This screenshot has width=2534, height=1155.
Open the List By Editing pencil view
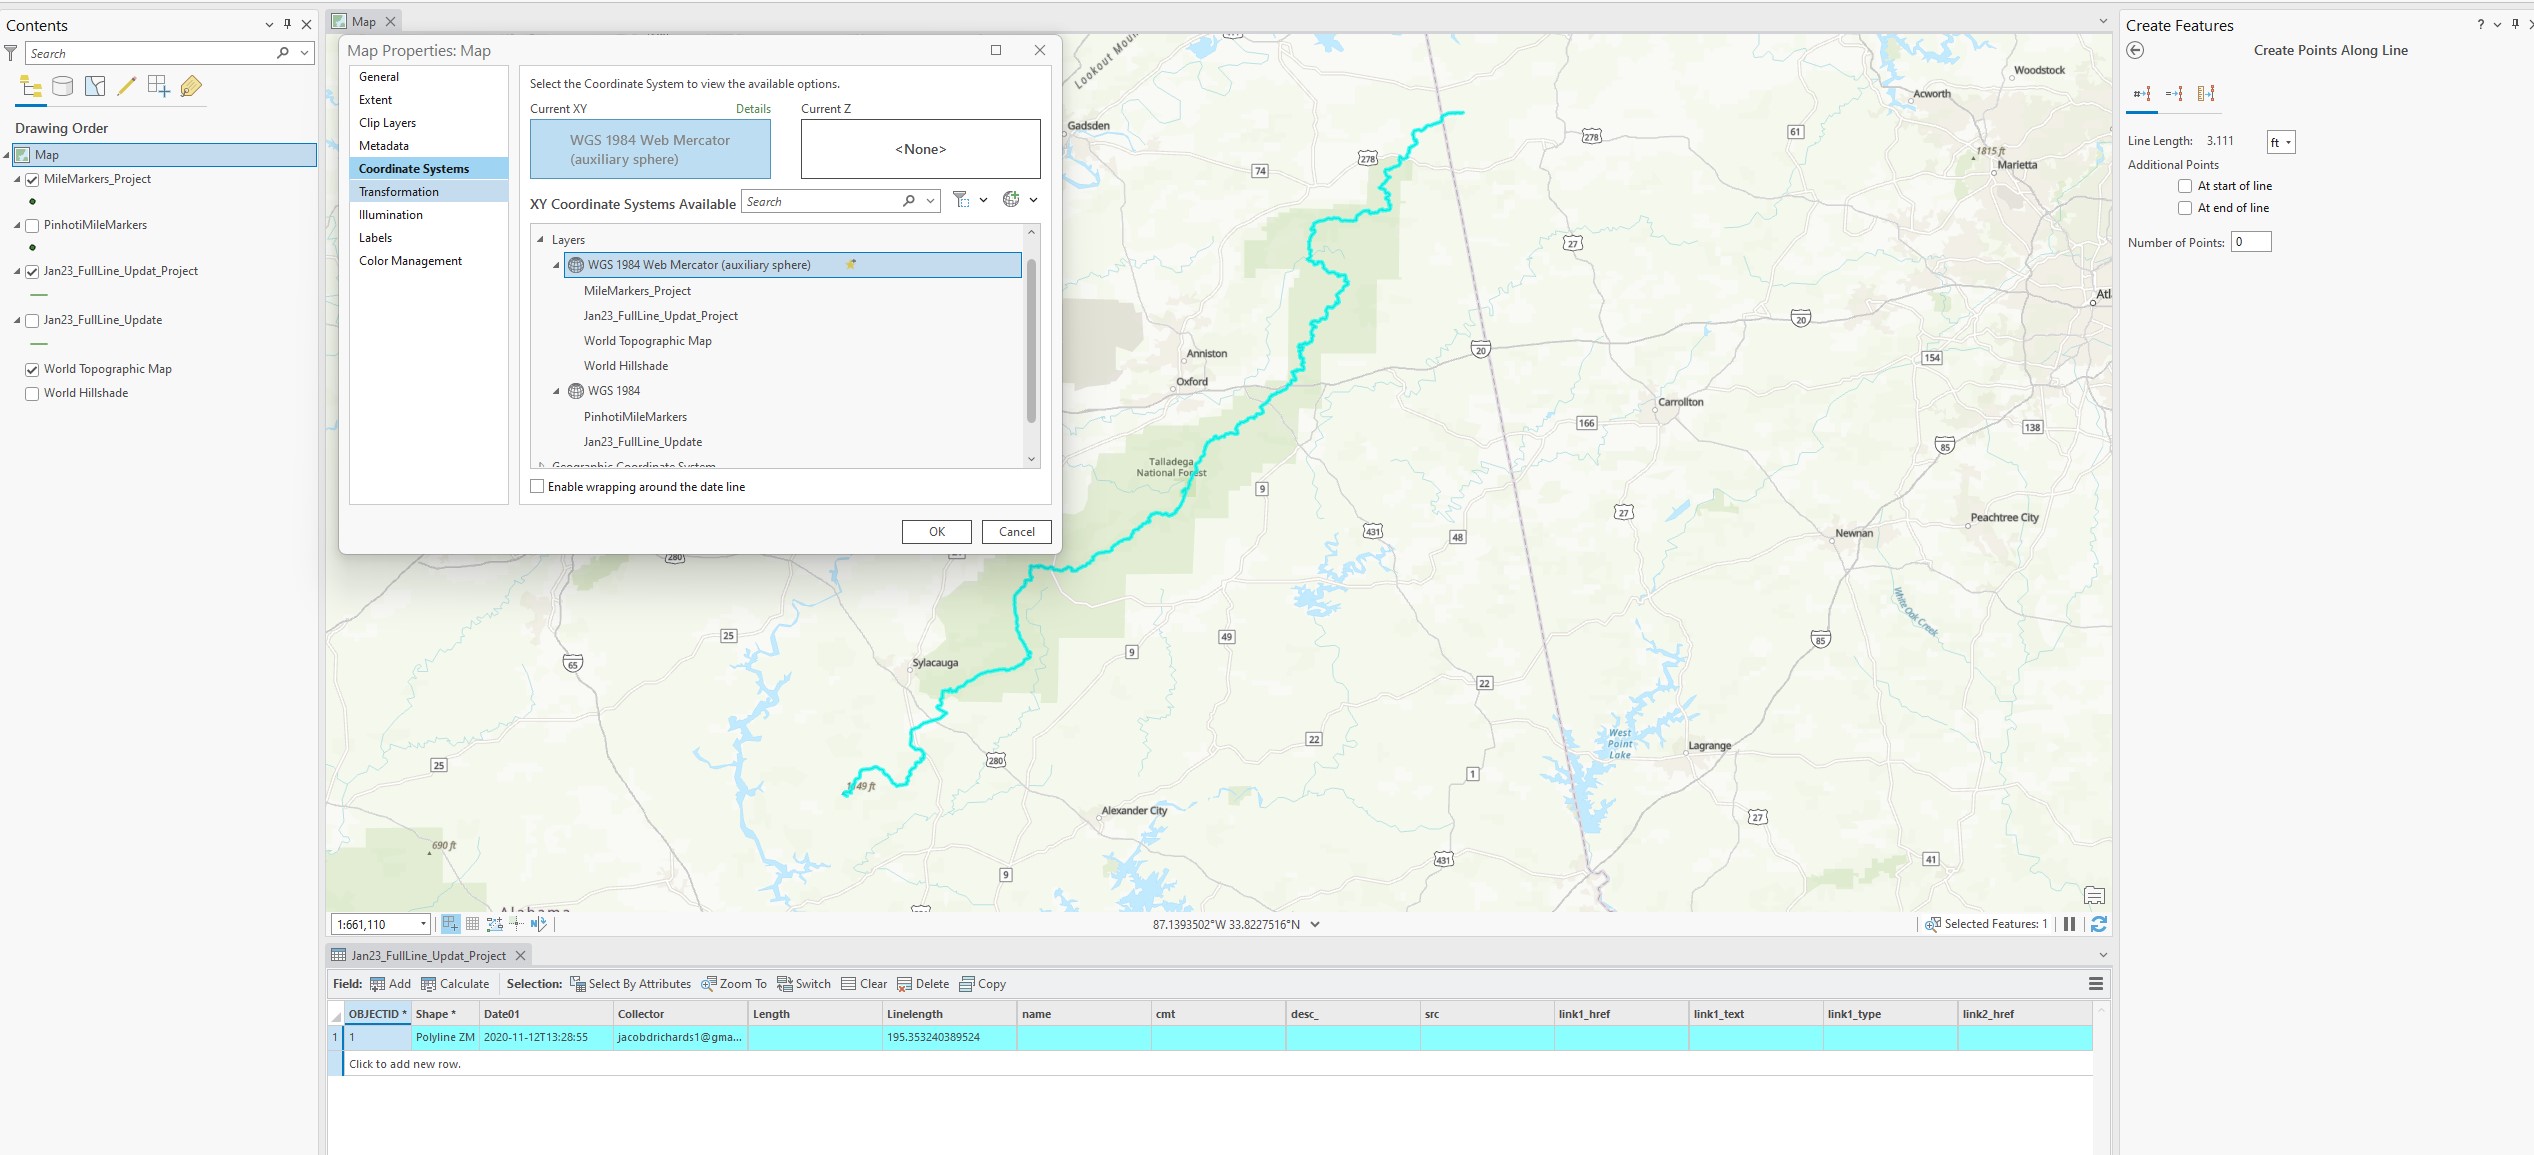point(126,87)
